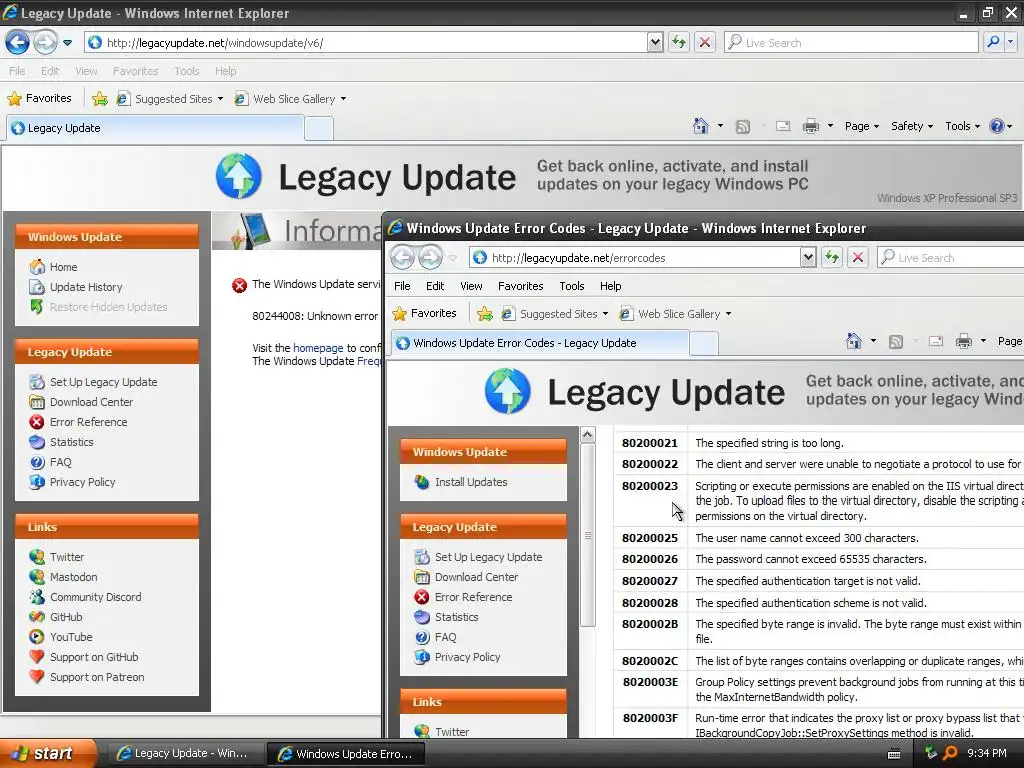Click Back button in the Error Codes window

tap(402, 257)
